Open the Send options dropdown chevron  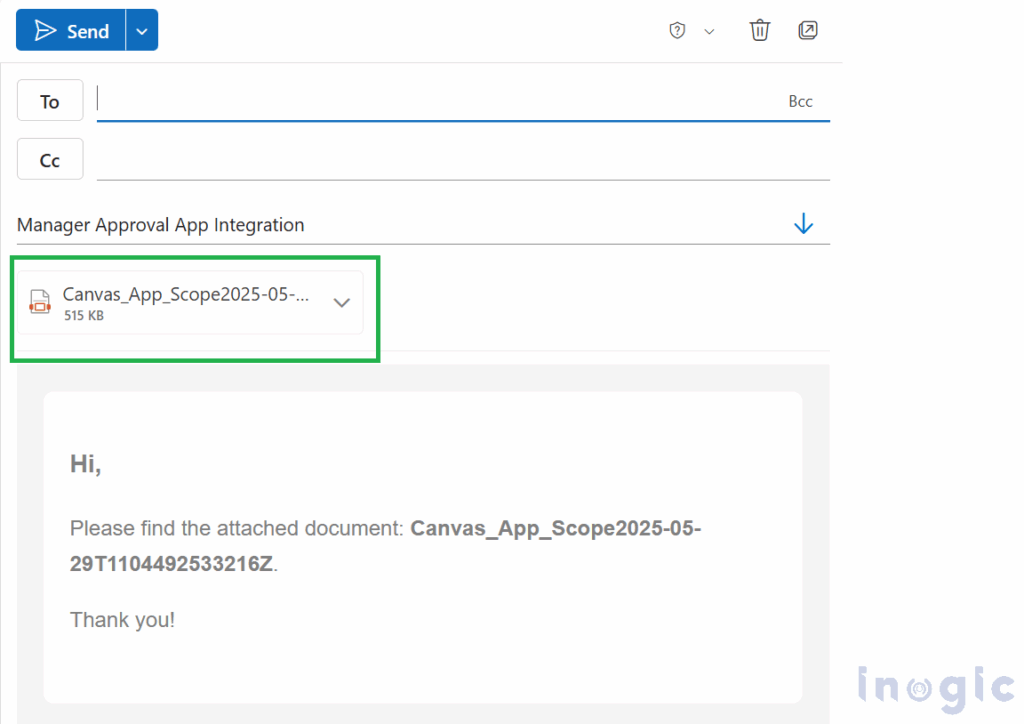click(141, 30)
